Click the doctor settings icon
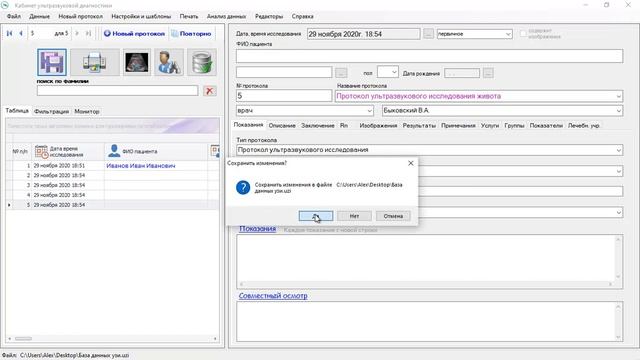The image size is (640, 360). [169, 62]
